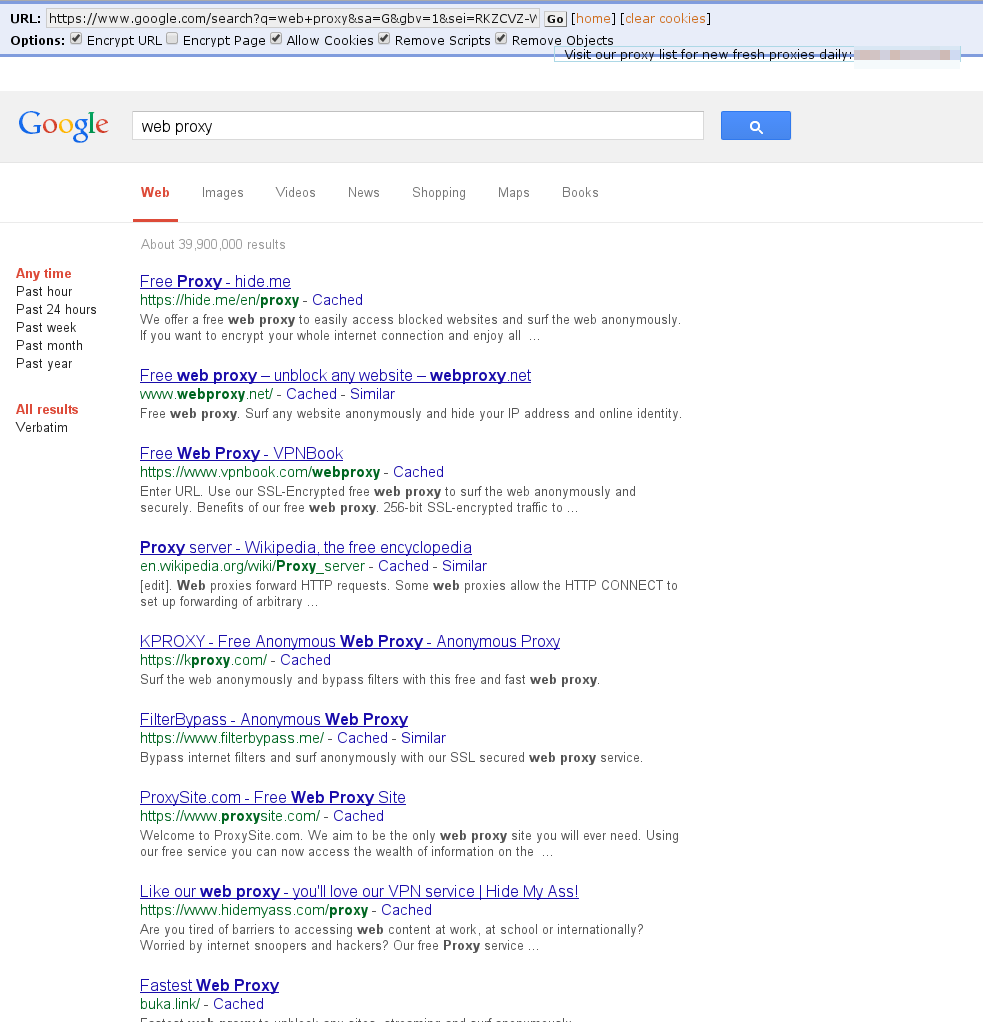
Task: Open the News tab
Action: [x=364, y=192]
